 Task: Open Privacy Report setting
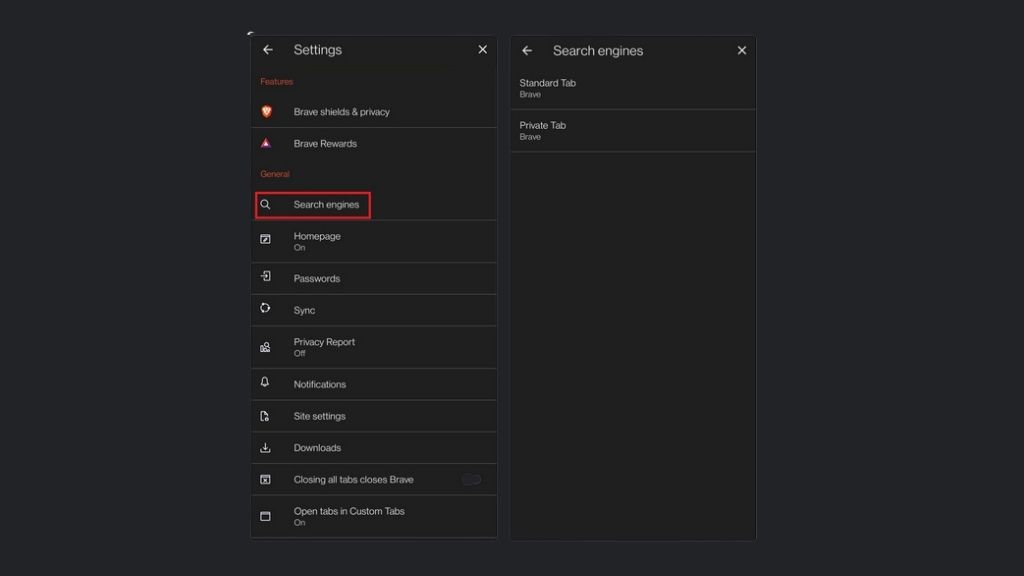click(x=374, y=347)
